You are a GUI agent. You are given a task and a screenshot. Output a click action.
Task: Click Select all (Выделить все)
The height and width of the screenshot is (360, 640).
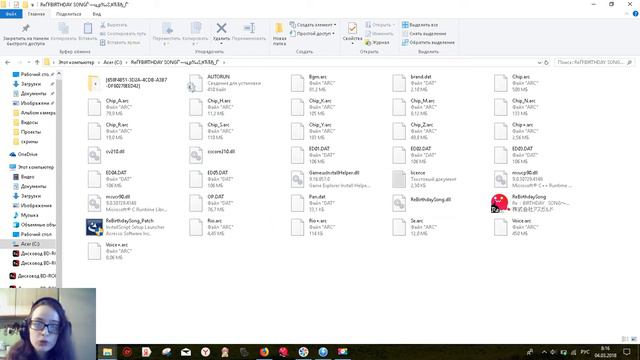tap(420, 25)
